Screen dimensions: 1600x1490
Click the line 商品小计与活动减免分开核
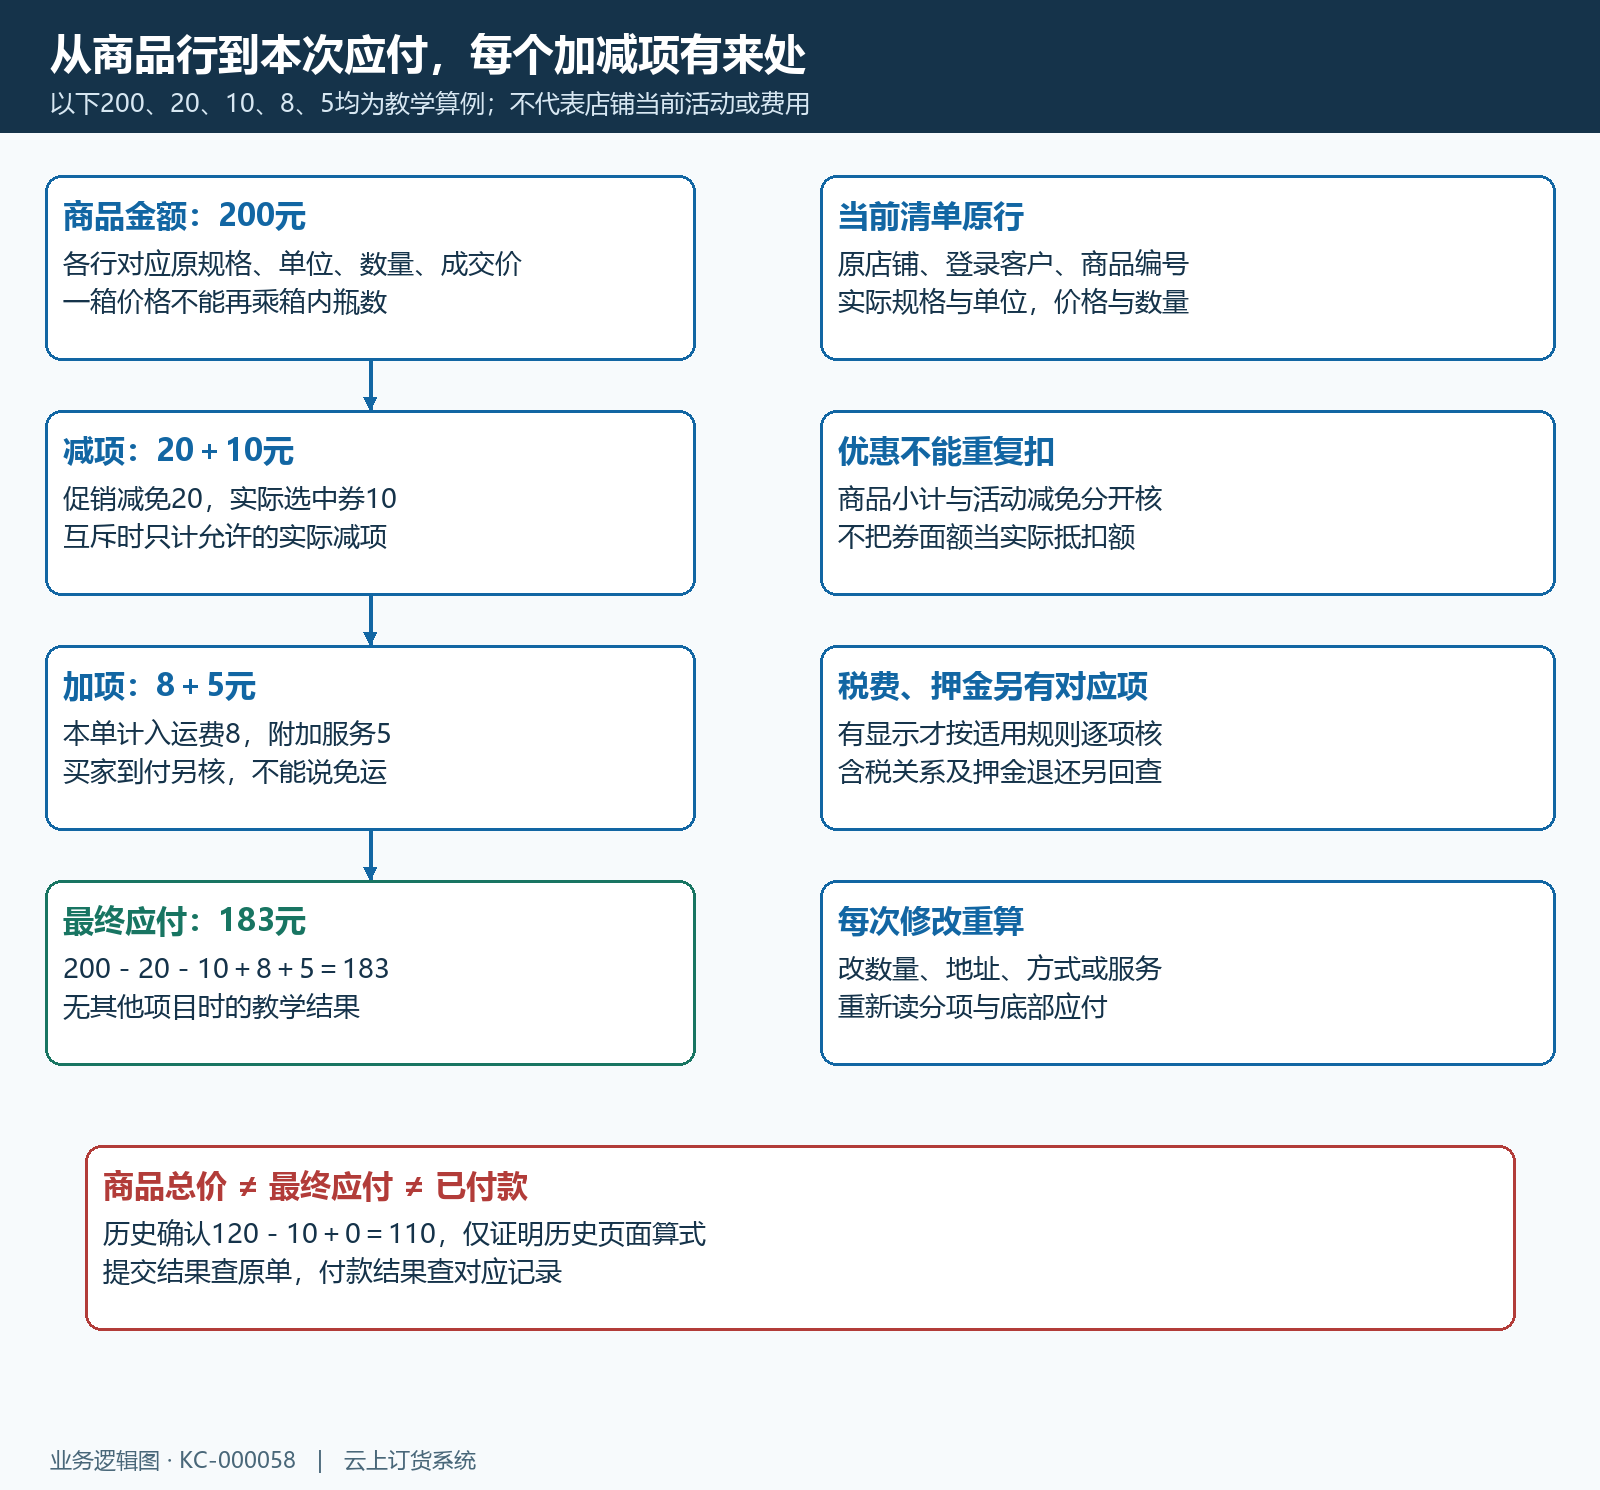pyautogui.click(x=1000, y=499)
